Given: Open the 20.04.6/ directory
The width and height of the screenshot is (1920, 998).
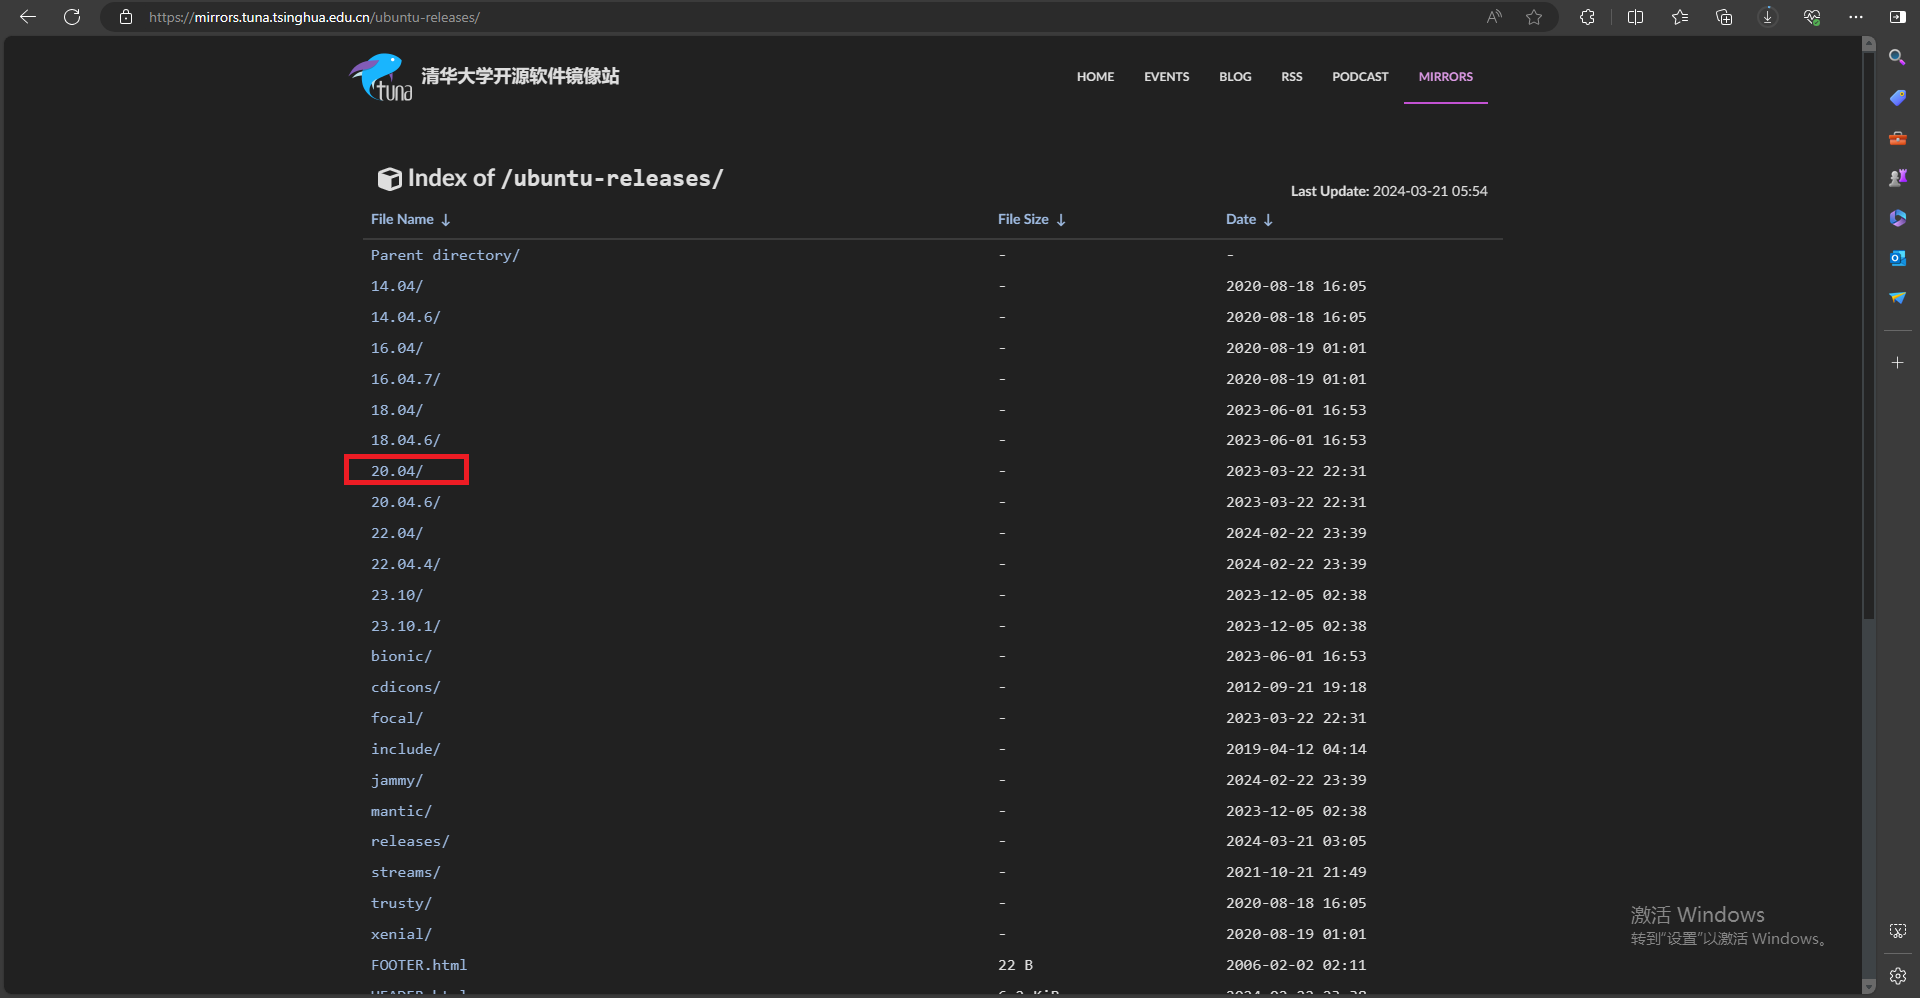Looking at the screenshot, I should pos(405,502).
